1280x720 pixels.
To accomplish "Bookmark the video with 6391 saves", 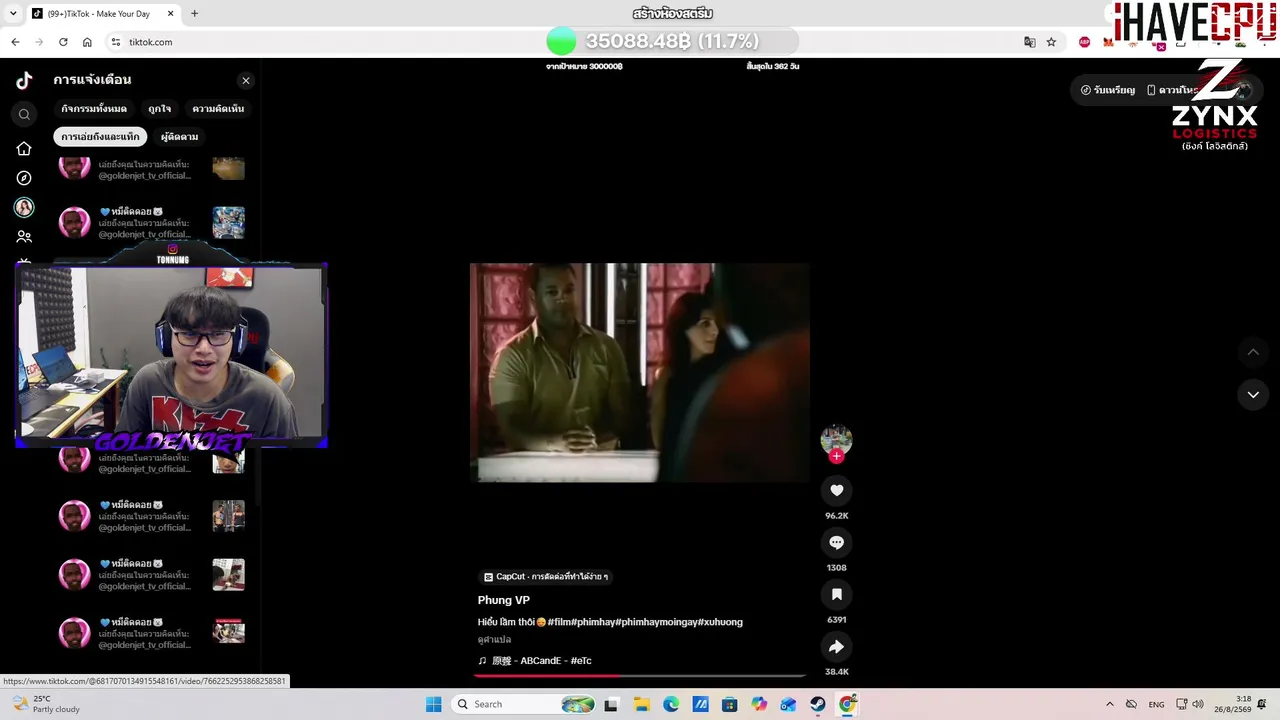I will coord(837,594).
